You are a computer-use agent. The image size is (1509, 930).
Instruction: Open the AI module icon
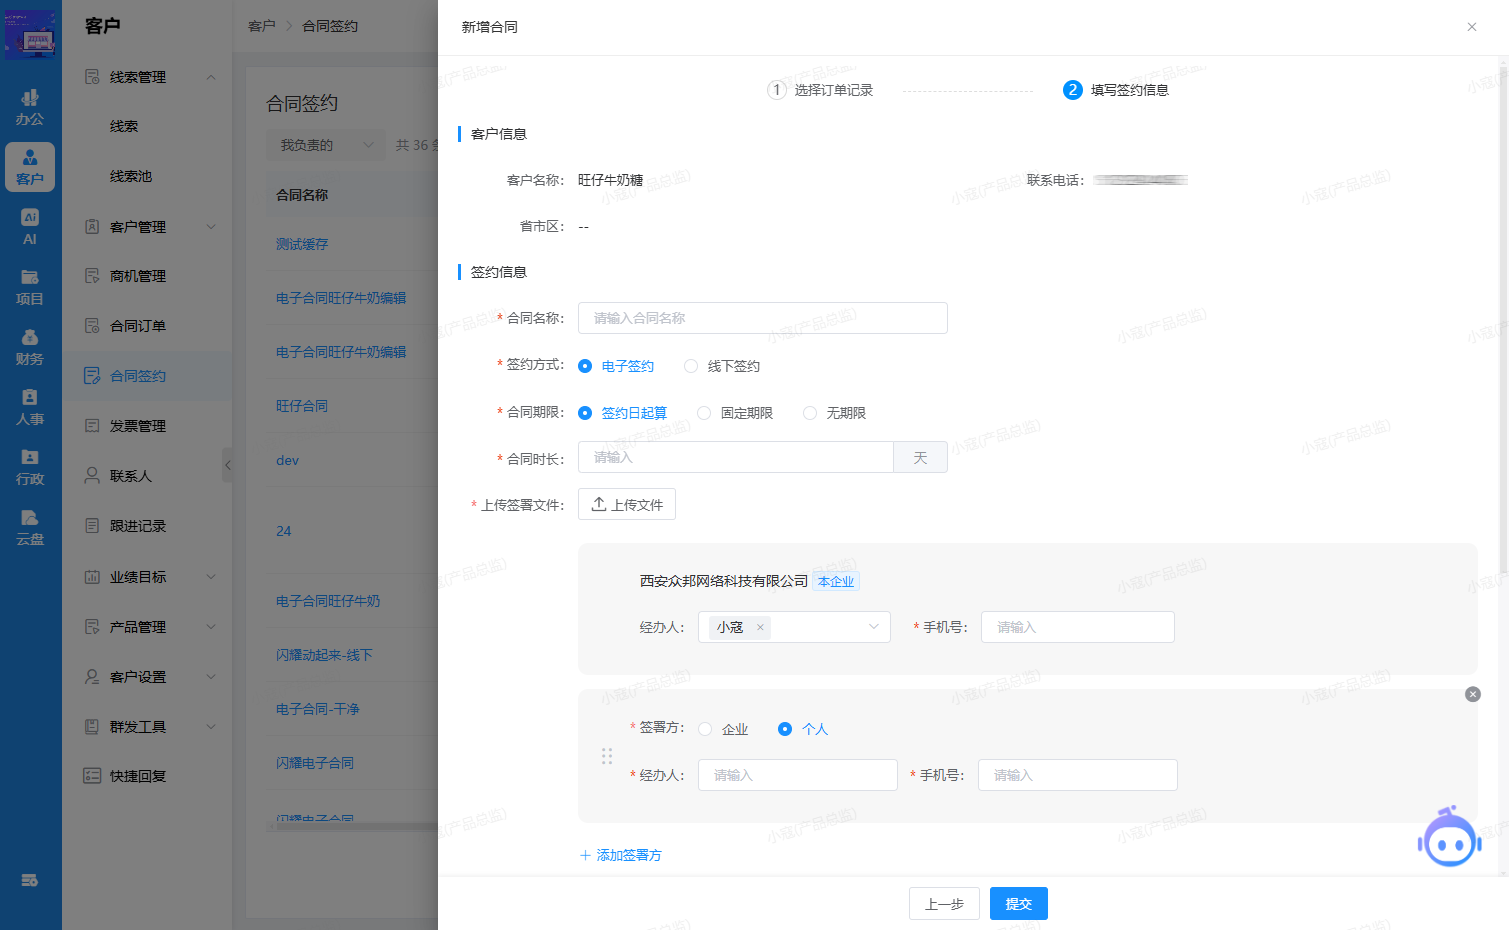(x=30, y=225)
